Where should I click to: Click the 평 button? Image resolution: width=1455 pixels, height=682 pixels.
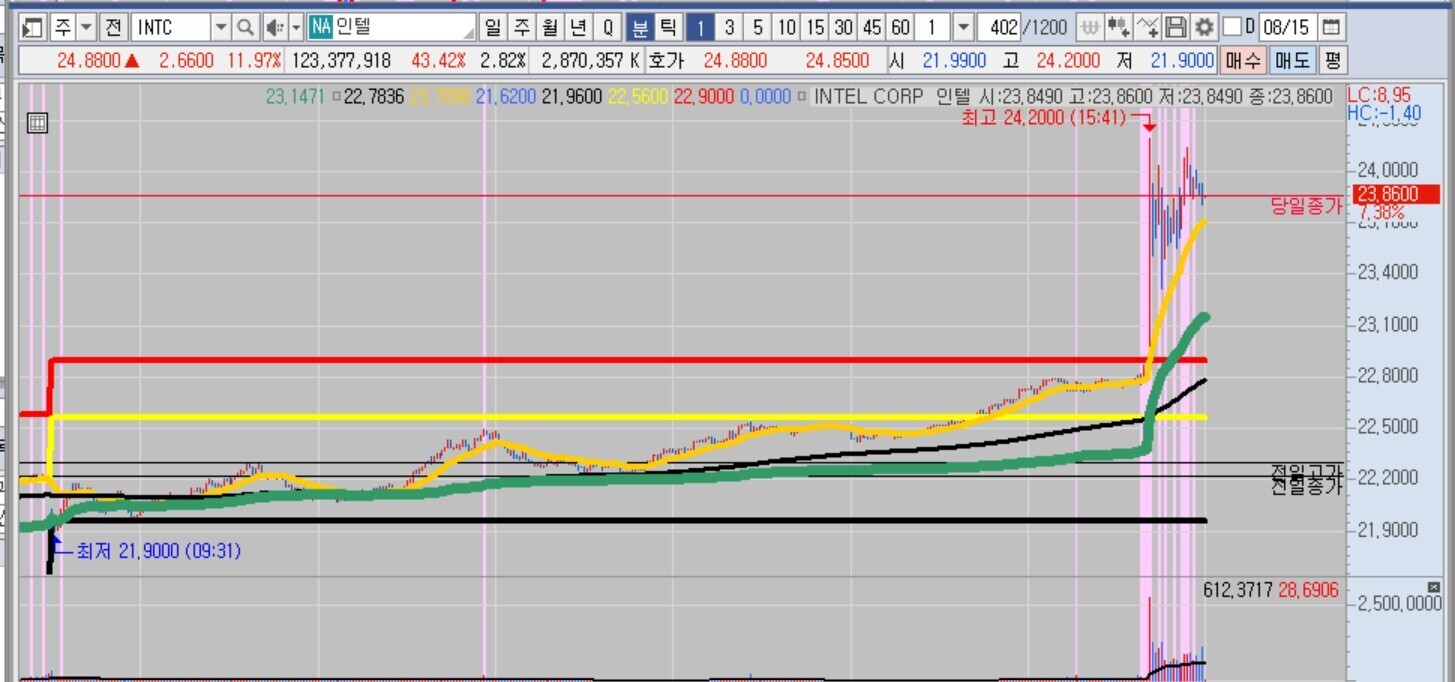[1331, 61]
